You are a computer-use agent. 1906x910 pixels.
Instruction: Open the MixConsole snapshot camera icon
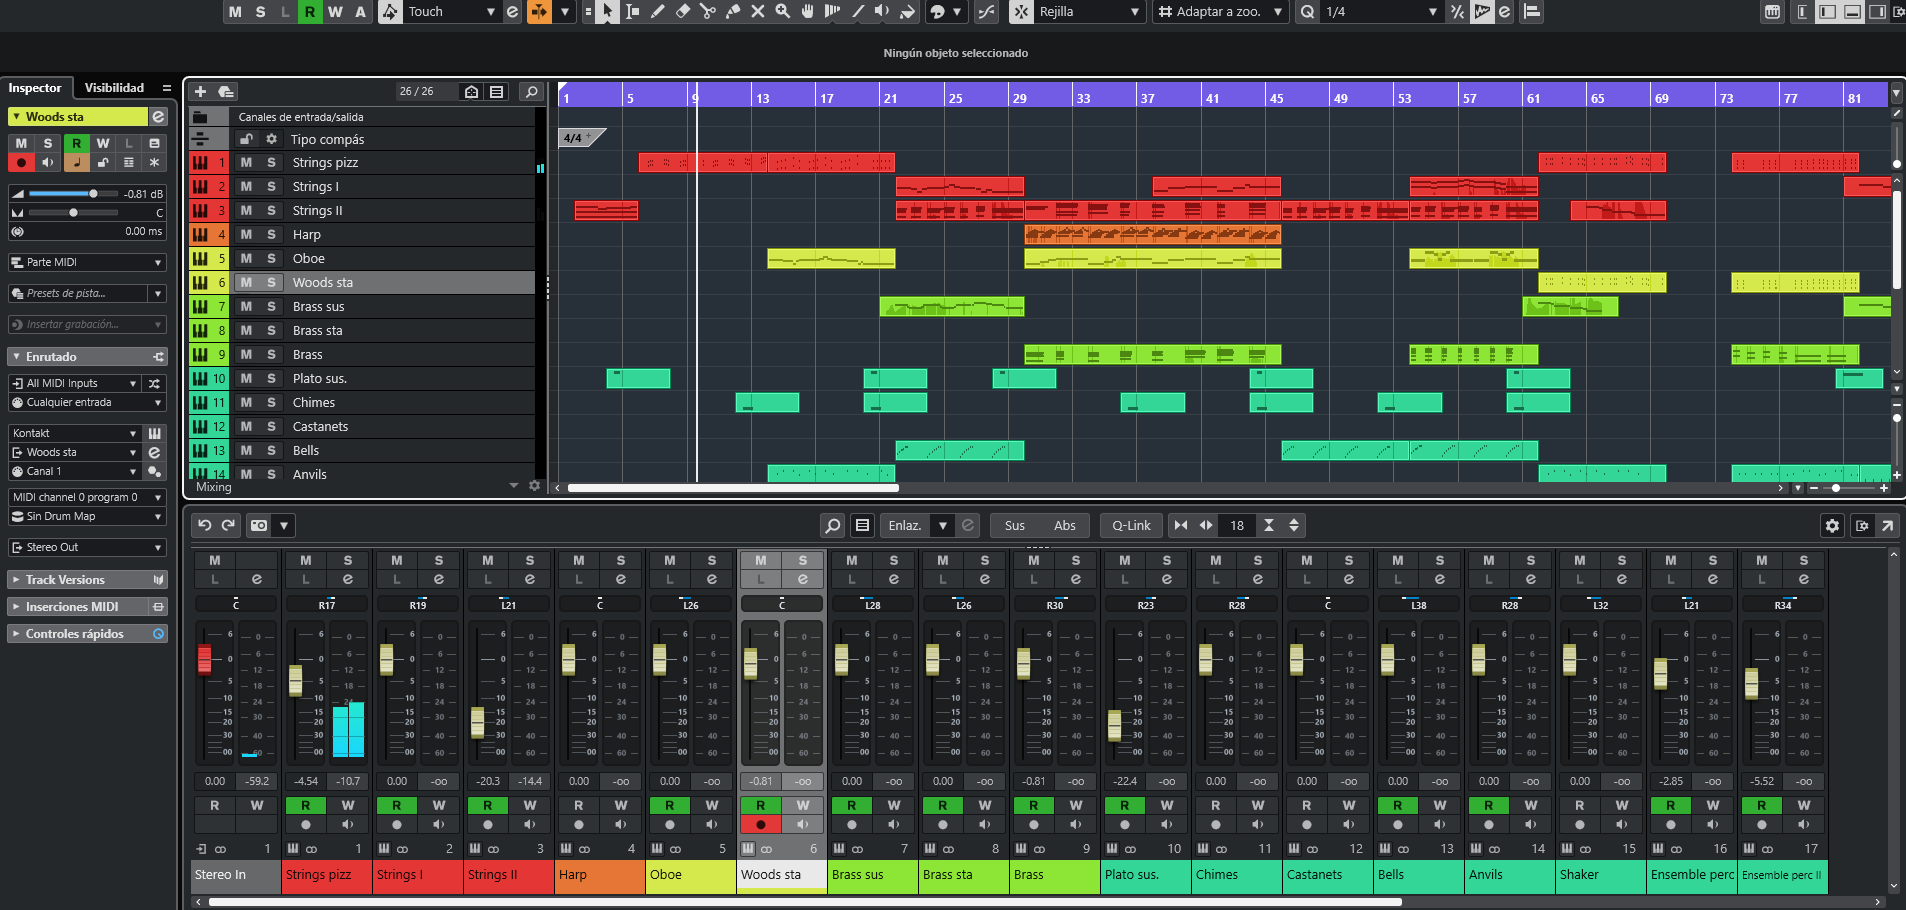pos(259,525)
